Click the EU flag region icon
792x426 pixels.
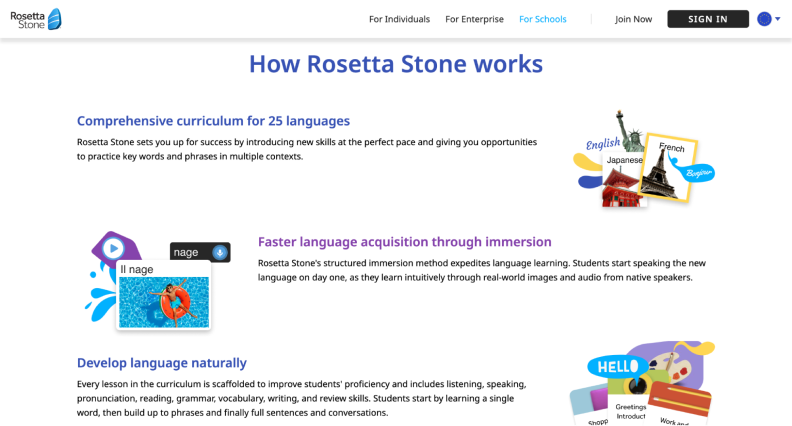pos(764,19)
